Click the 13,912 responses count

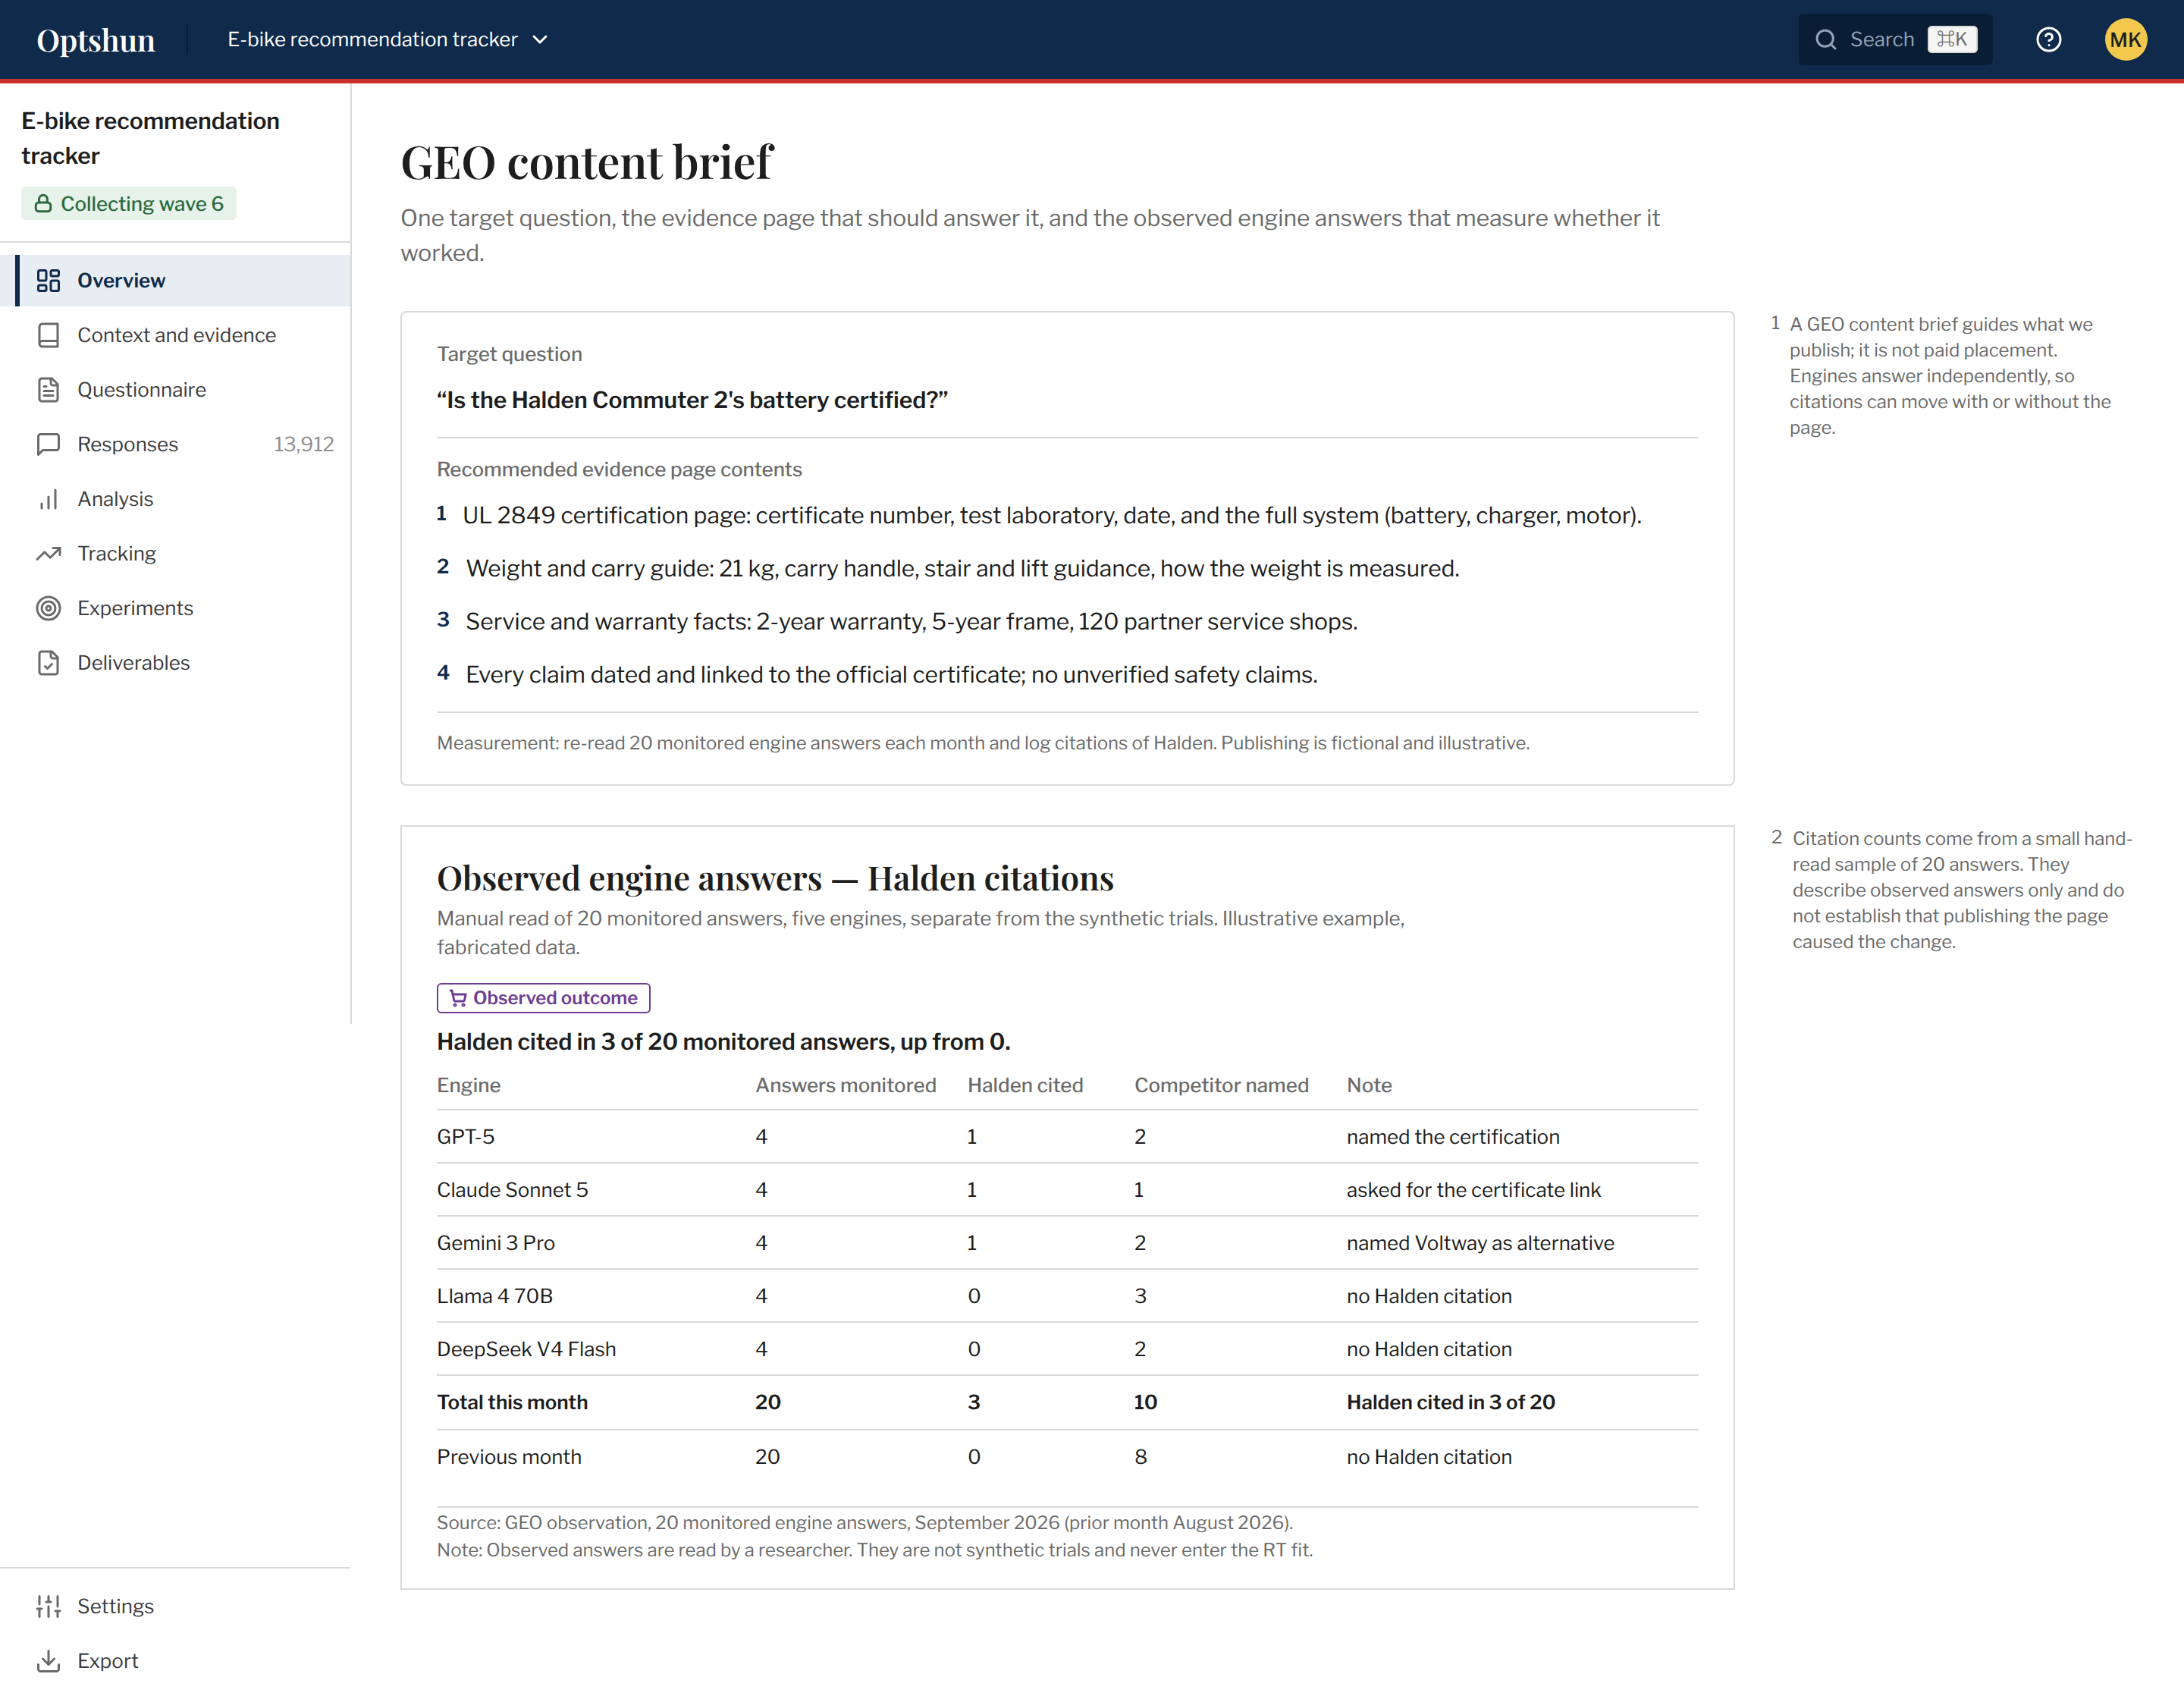click(x=304, y=444)
